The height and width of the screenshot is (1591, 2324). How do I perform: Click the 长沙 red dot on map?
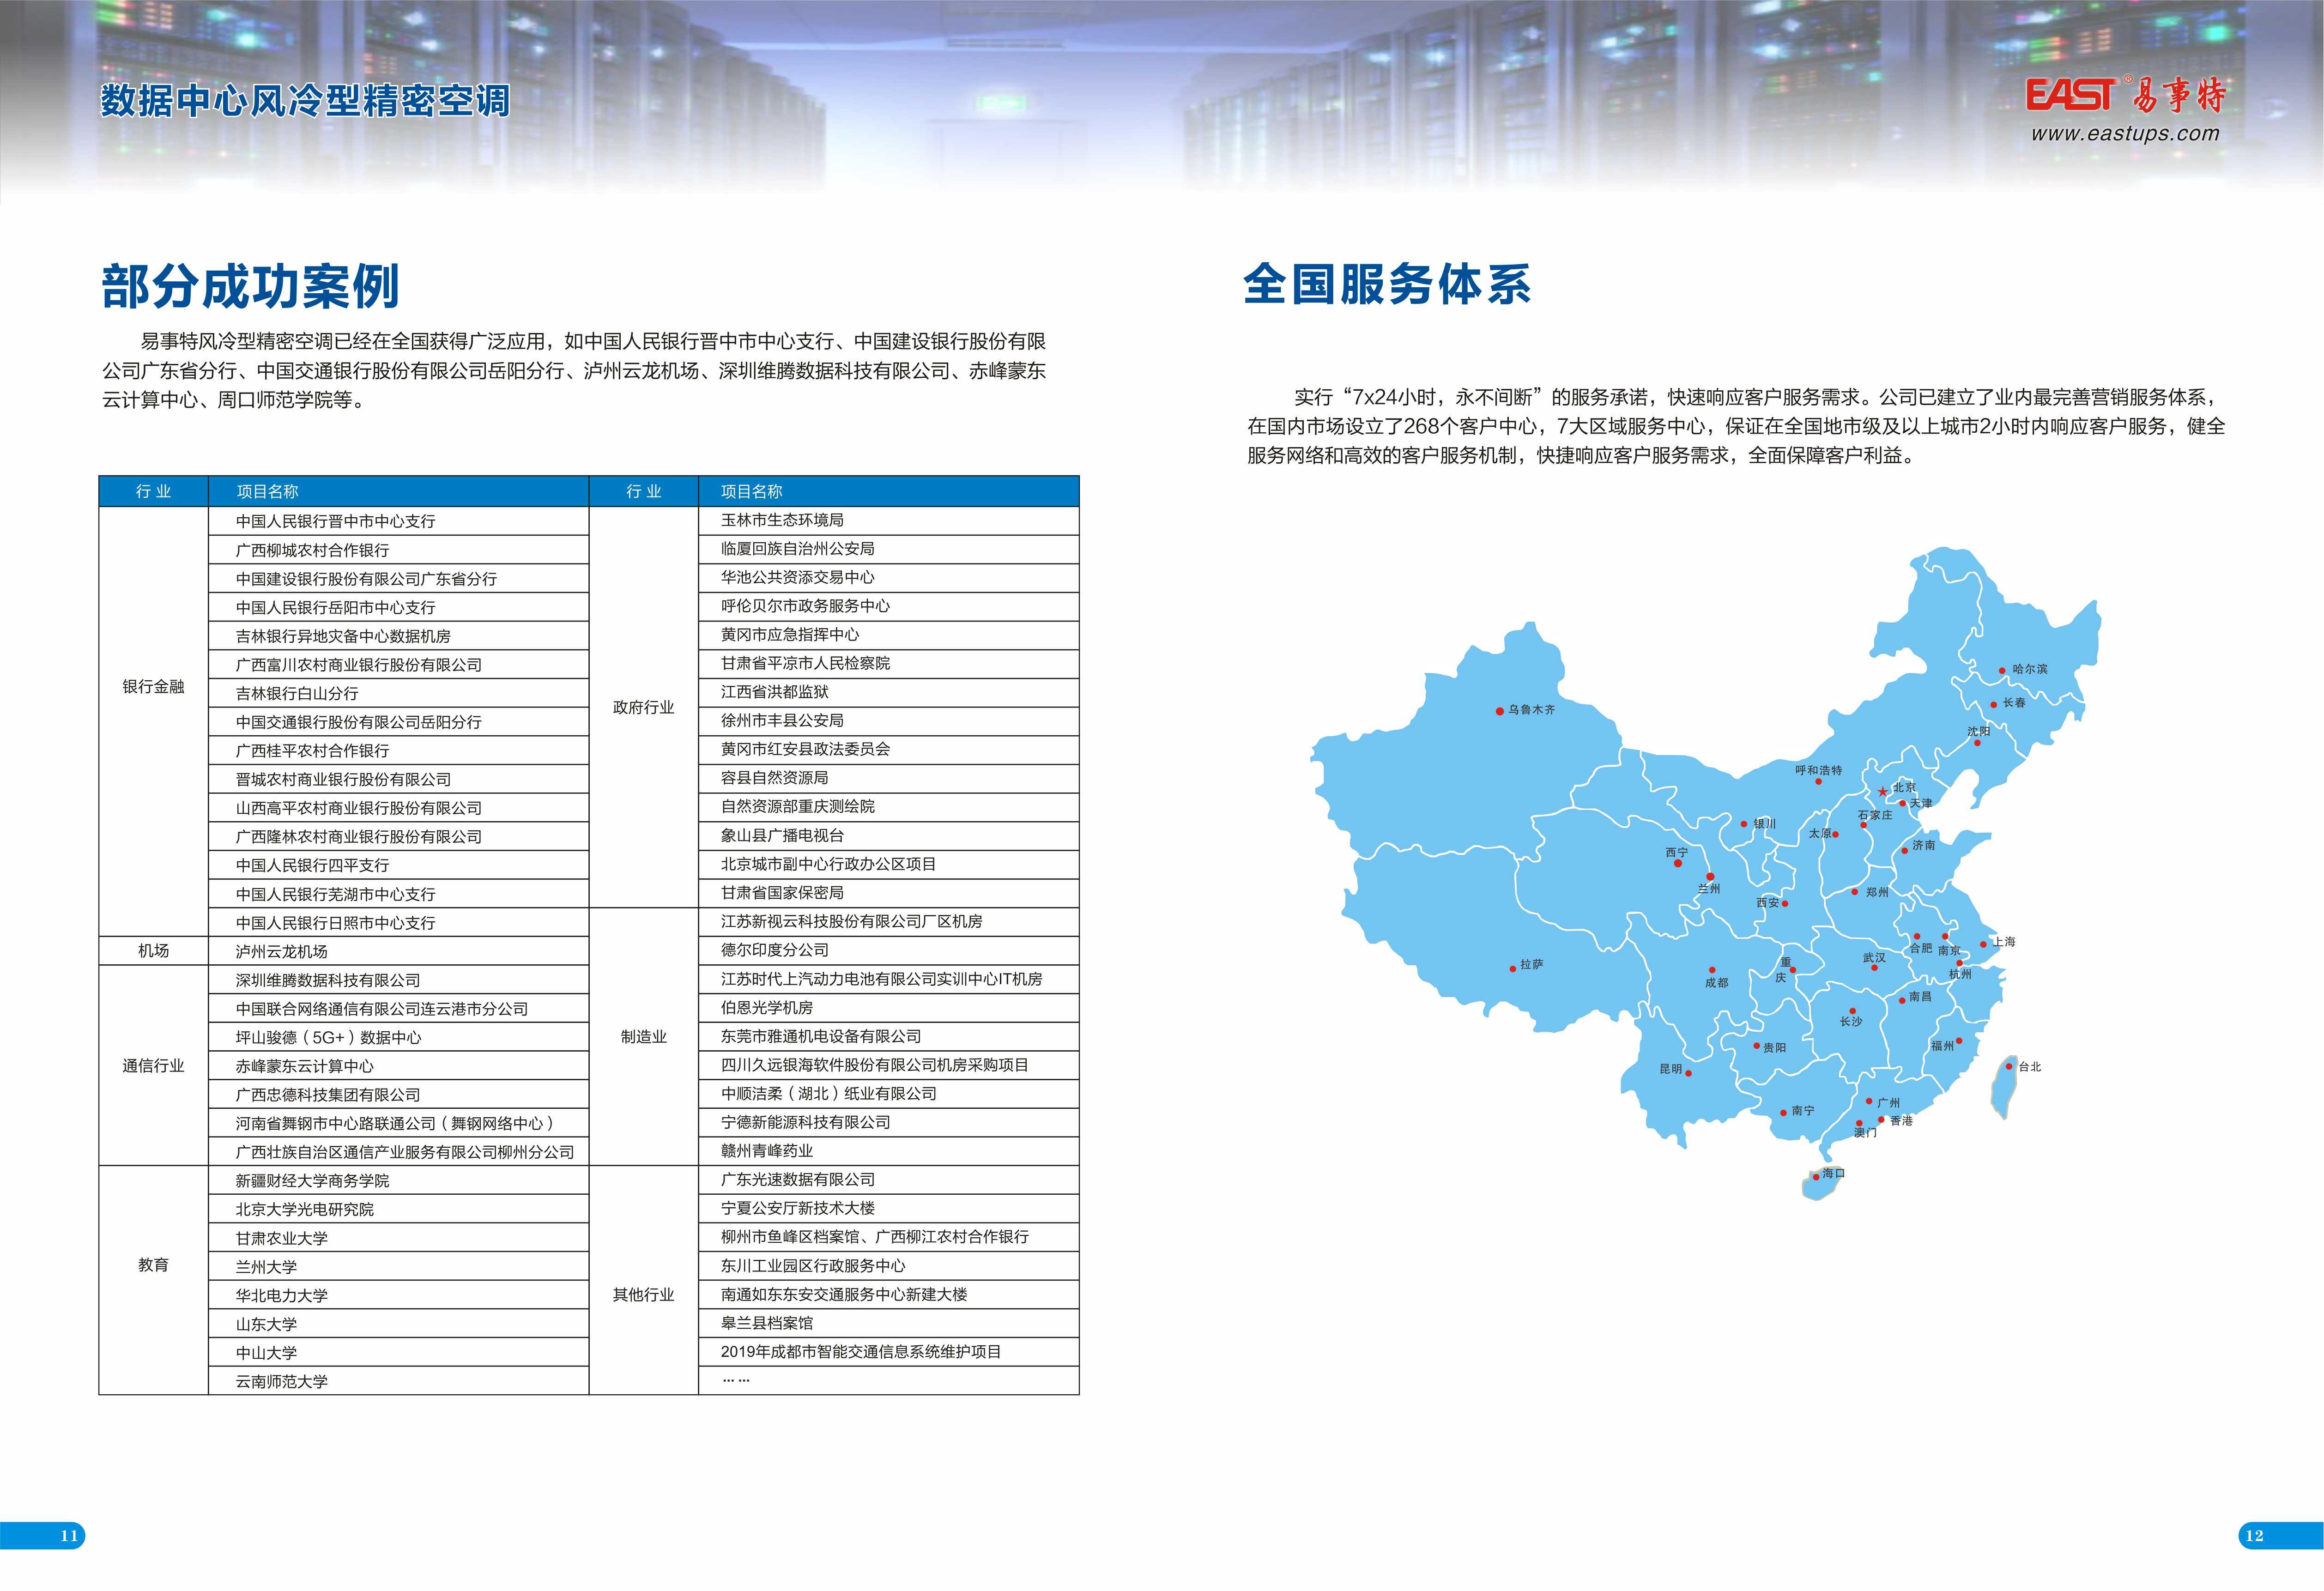tap(1852, 1011)
